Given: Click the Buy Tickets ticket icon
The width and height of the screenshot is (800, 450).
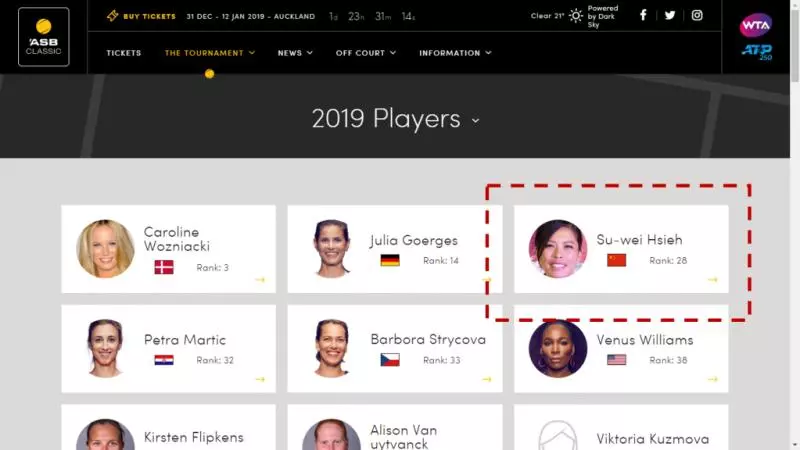Looking at the screenshot, I should (x=112, y=16).
